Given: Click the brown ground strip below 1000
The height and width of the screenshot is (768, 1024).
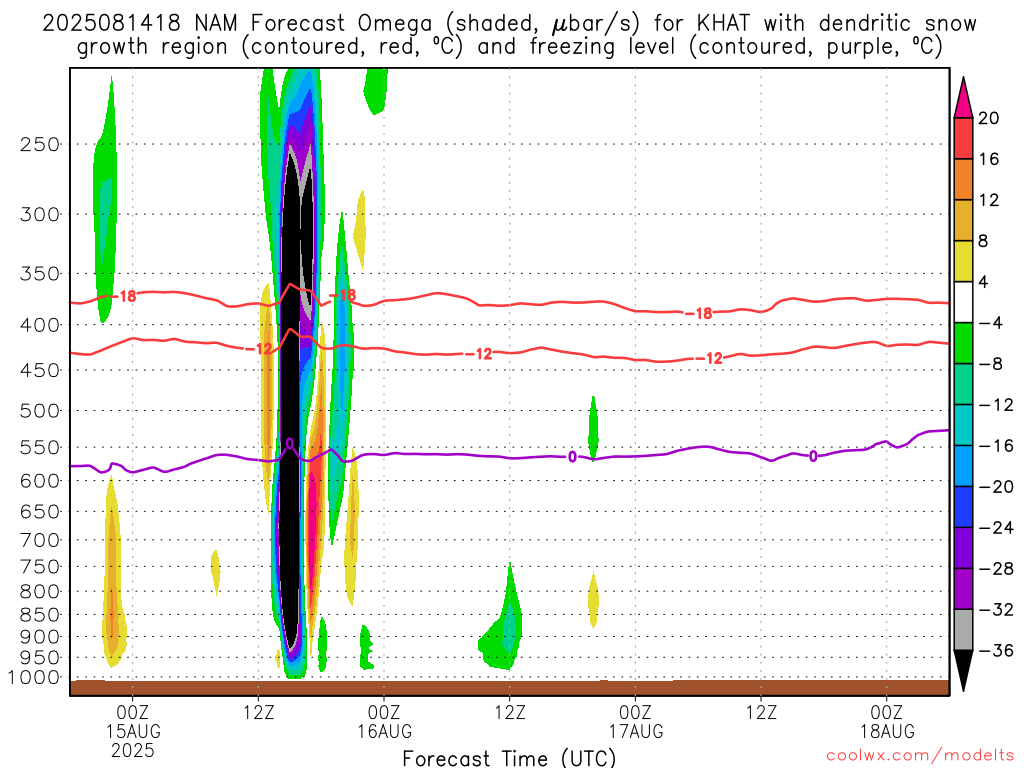Looking at the screenshot, I should [x=509, y=687].
